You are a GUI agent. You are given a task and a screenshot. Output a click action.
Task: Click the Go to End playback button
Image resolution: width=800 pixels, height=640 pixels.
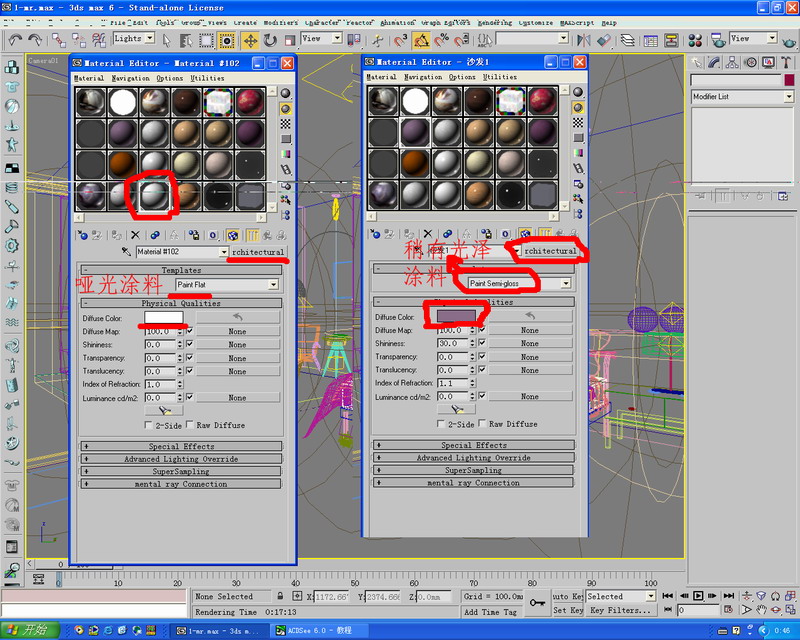point(729,596)
